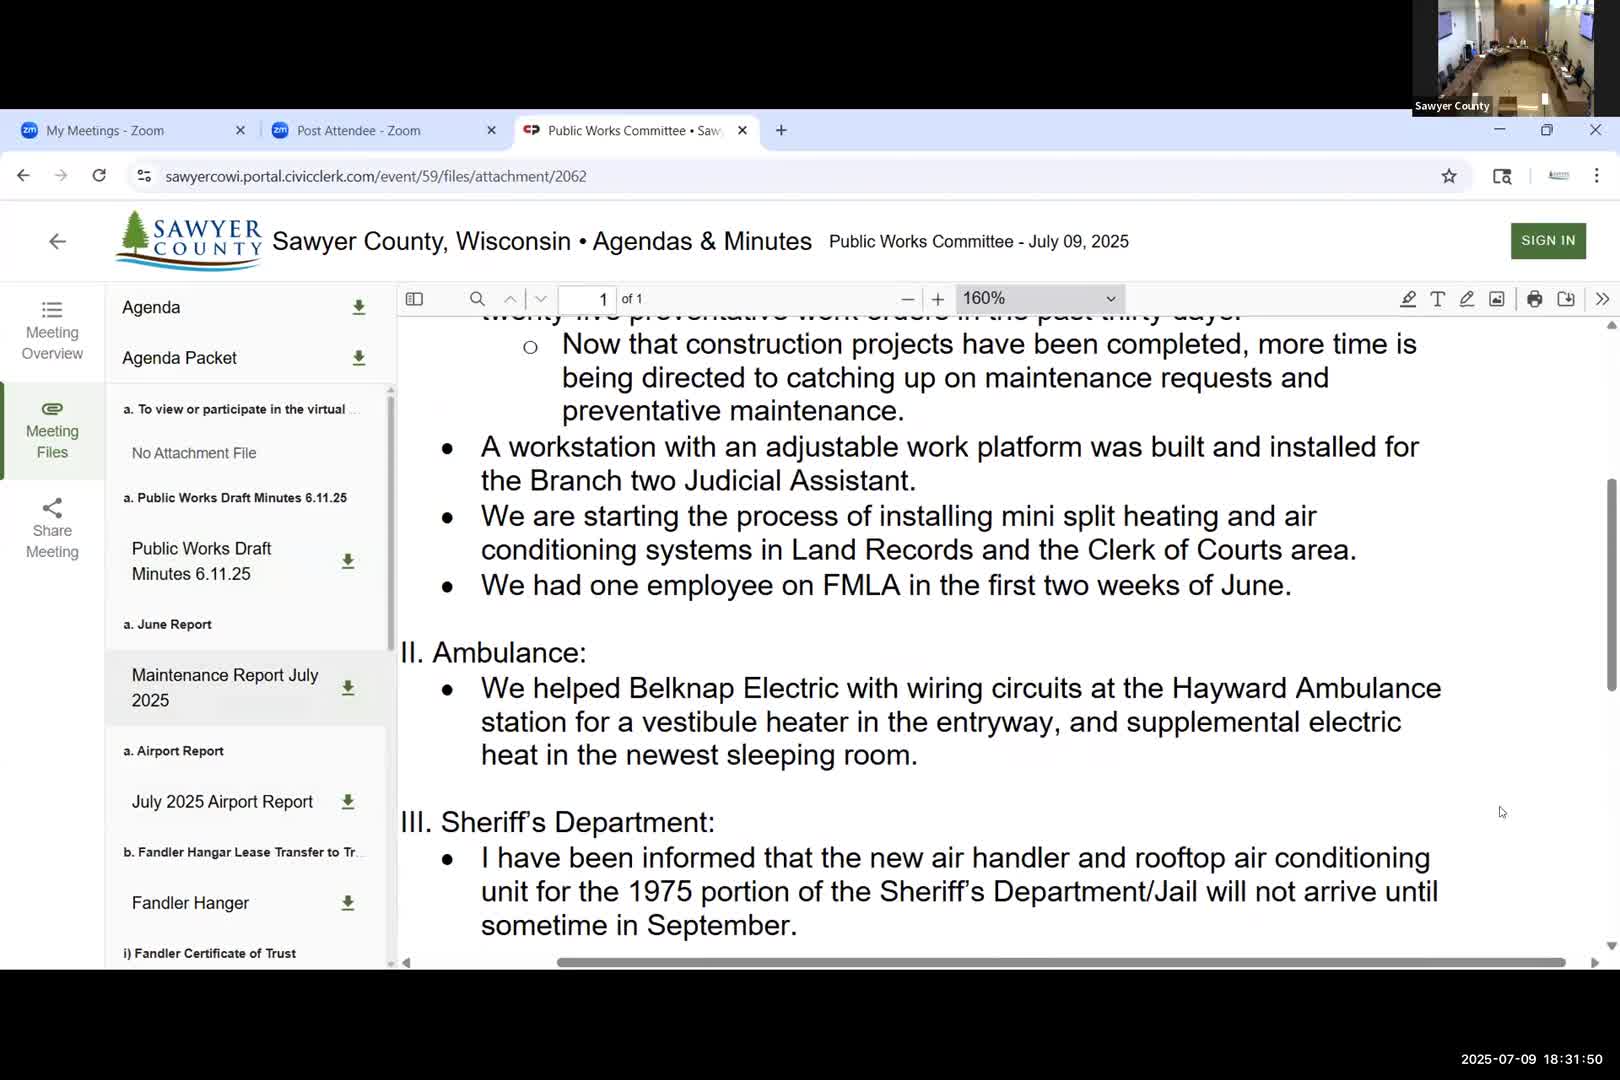Select the add text annotation tool
The width and height of the screenshot is (1620, 1080).
point(1437,299)
